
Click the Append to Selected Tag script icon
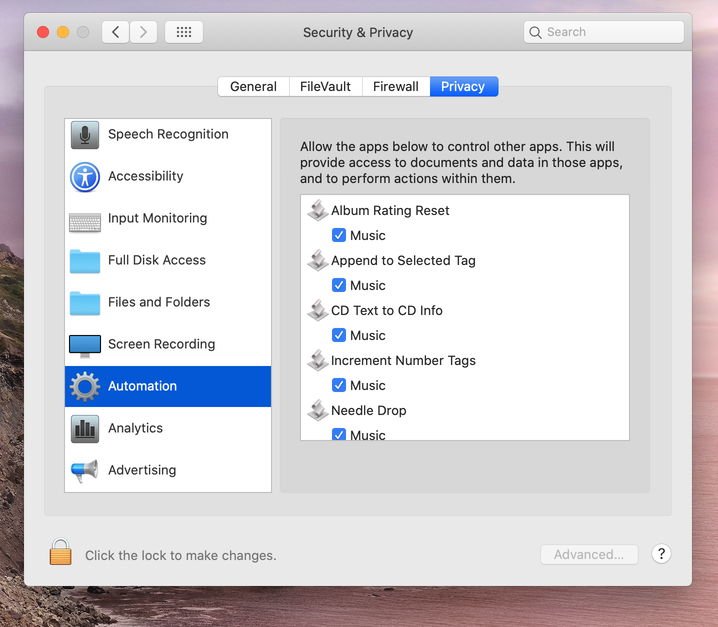pyautogui.click(x=318, y=260)
